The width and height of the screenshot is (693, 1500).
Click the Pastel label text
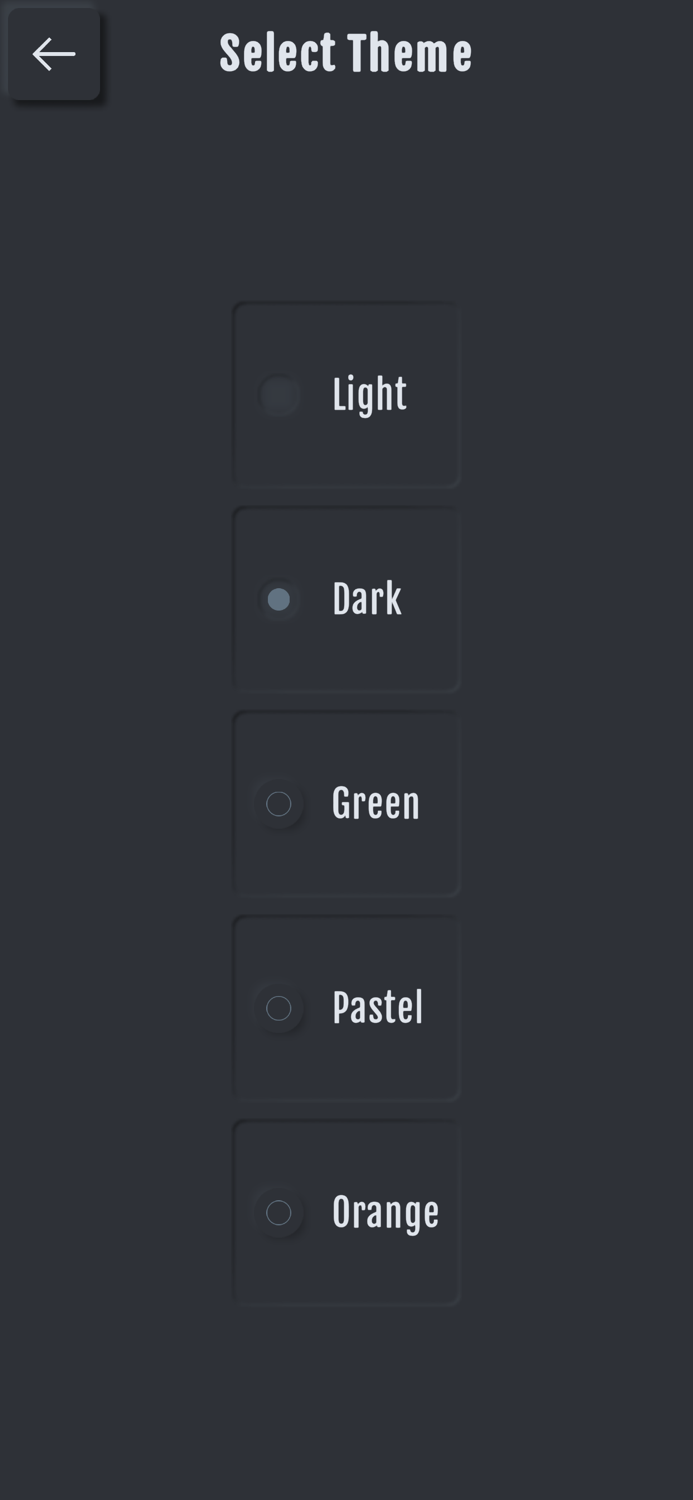[x=379, y=1008]
